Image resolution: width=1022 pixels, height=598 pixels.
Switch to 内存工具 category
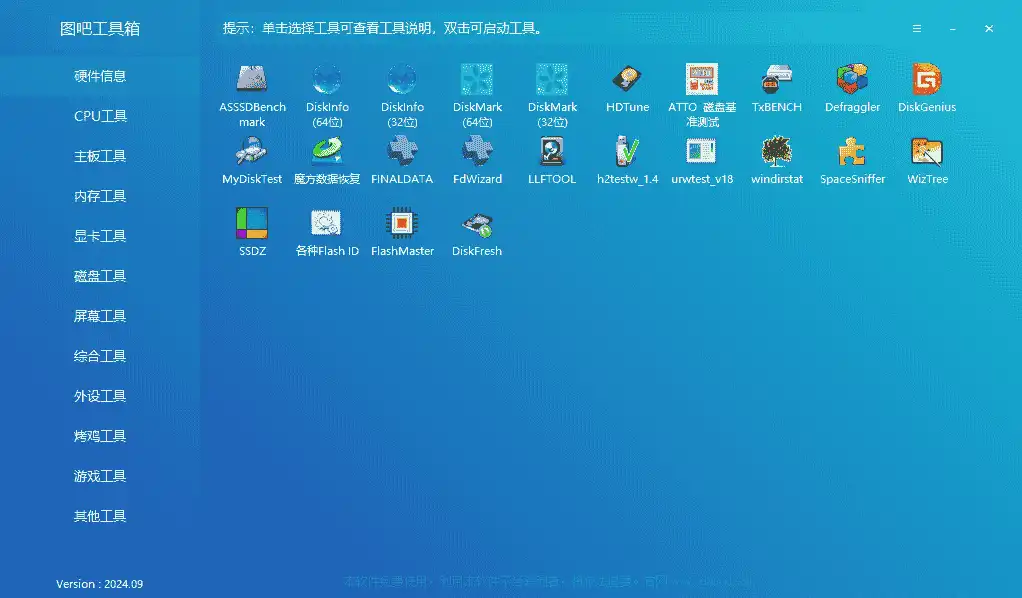point(100,196)
